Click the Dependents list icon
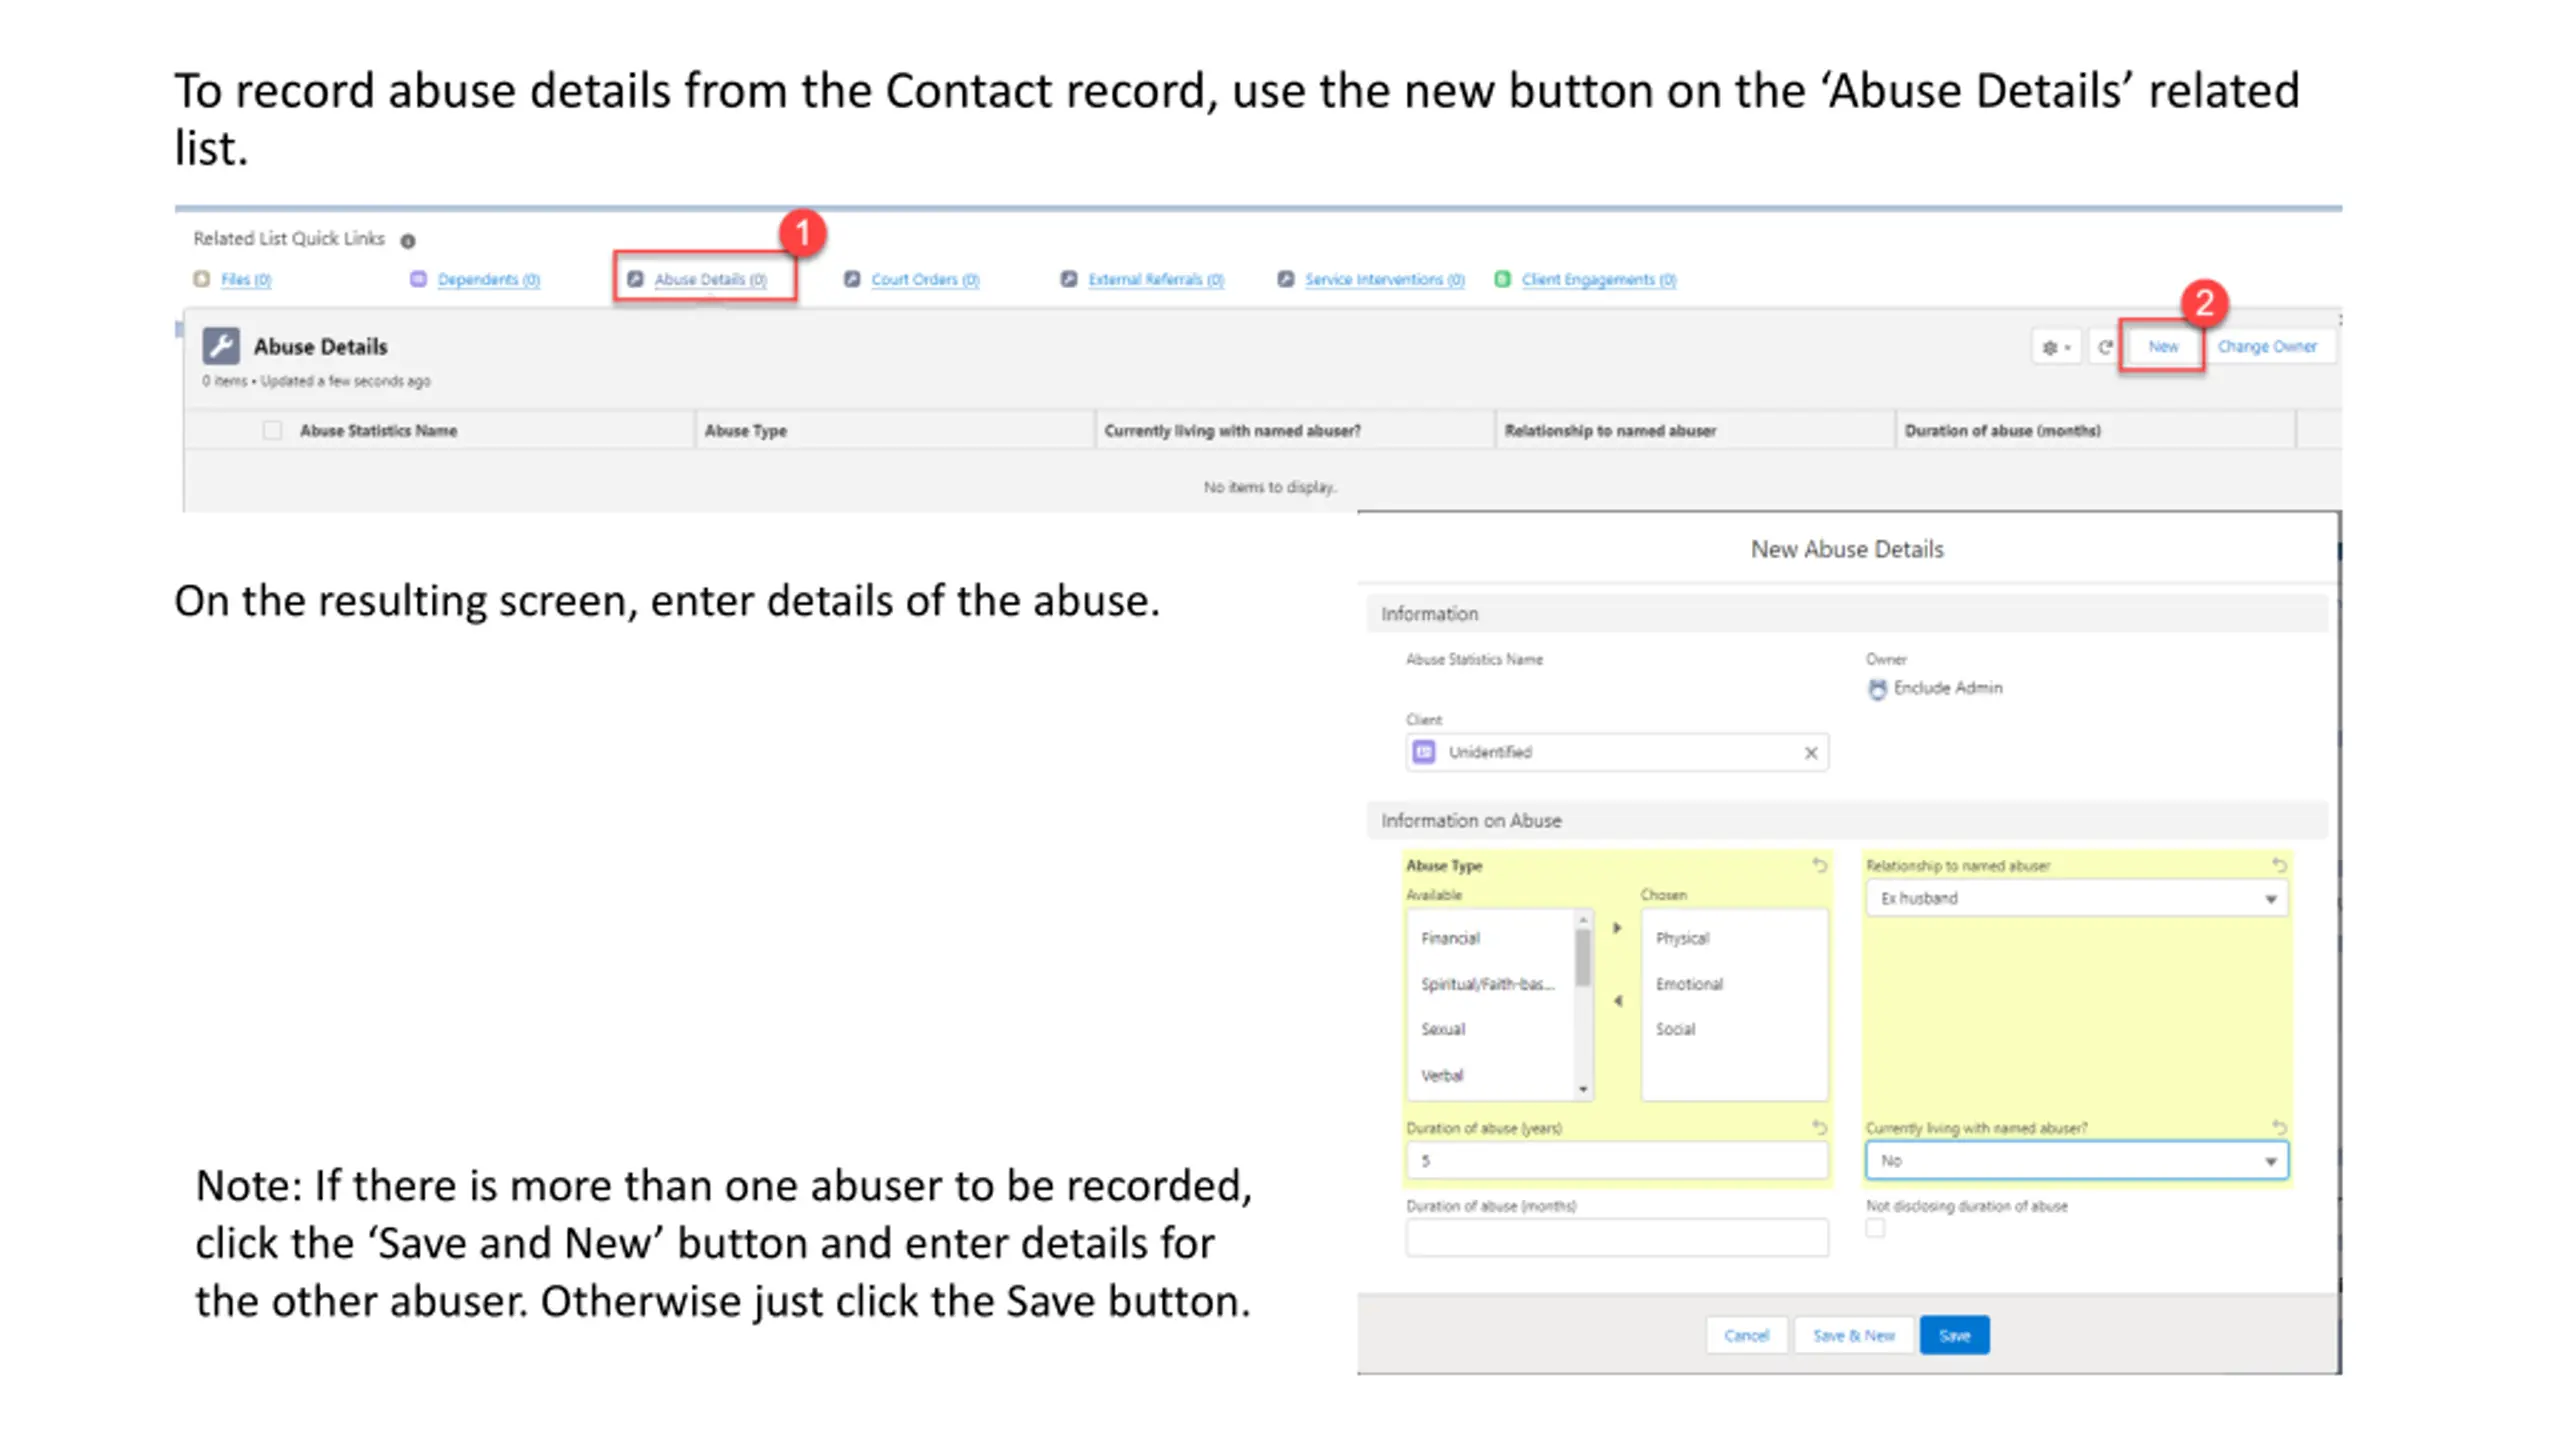 click(x=418, y=279)
